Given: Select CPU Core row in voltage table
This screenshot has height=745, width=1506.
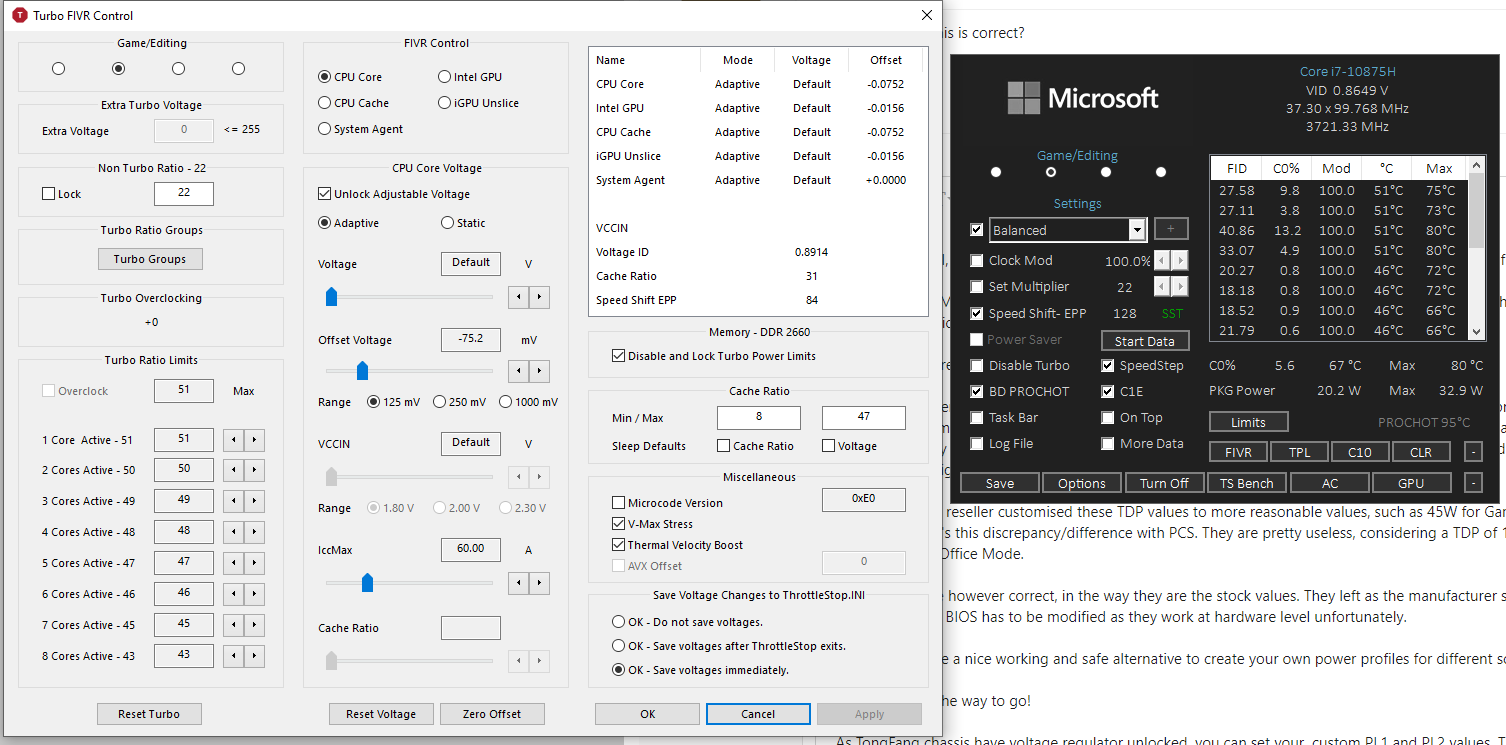Looking at the screenshot, I should point(757,84).
